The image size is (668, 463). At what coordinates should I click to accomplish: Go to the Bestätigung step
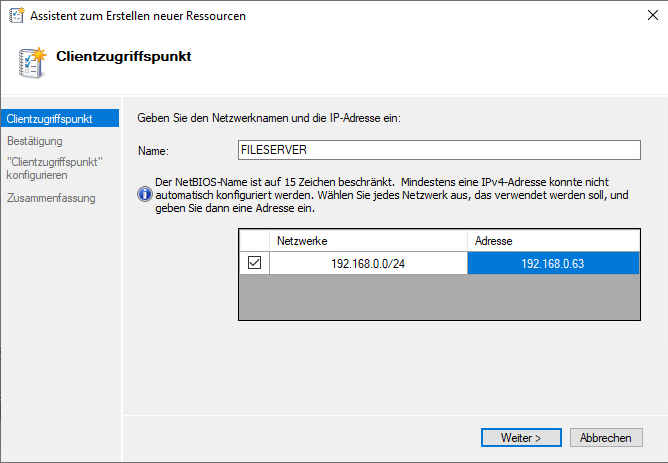pyautogui.click(x=34, y=141)
